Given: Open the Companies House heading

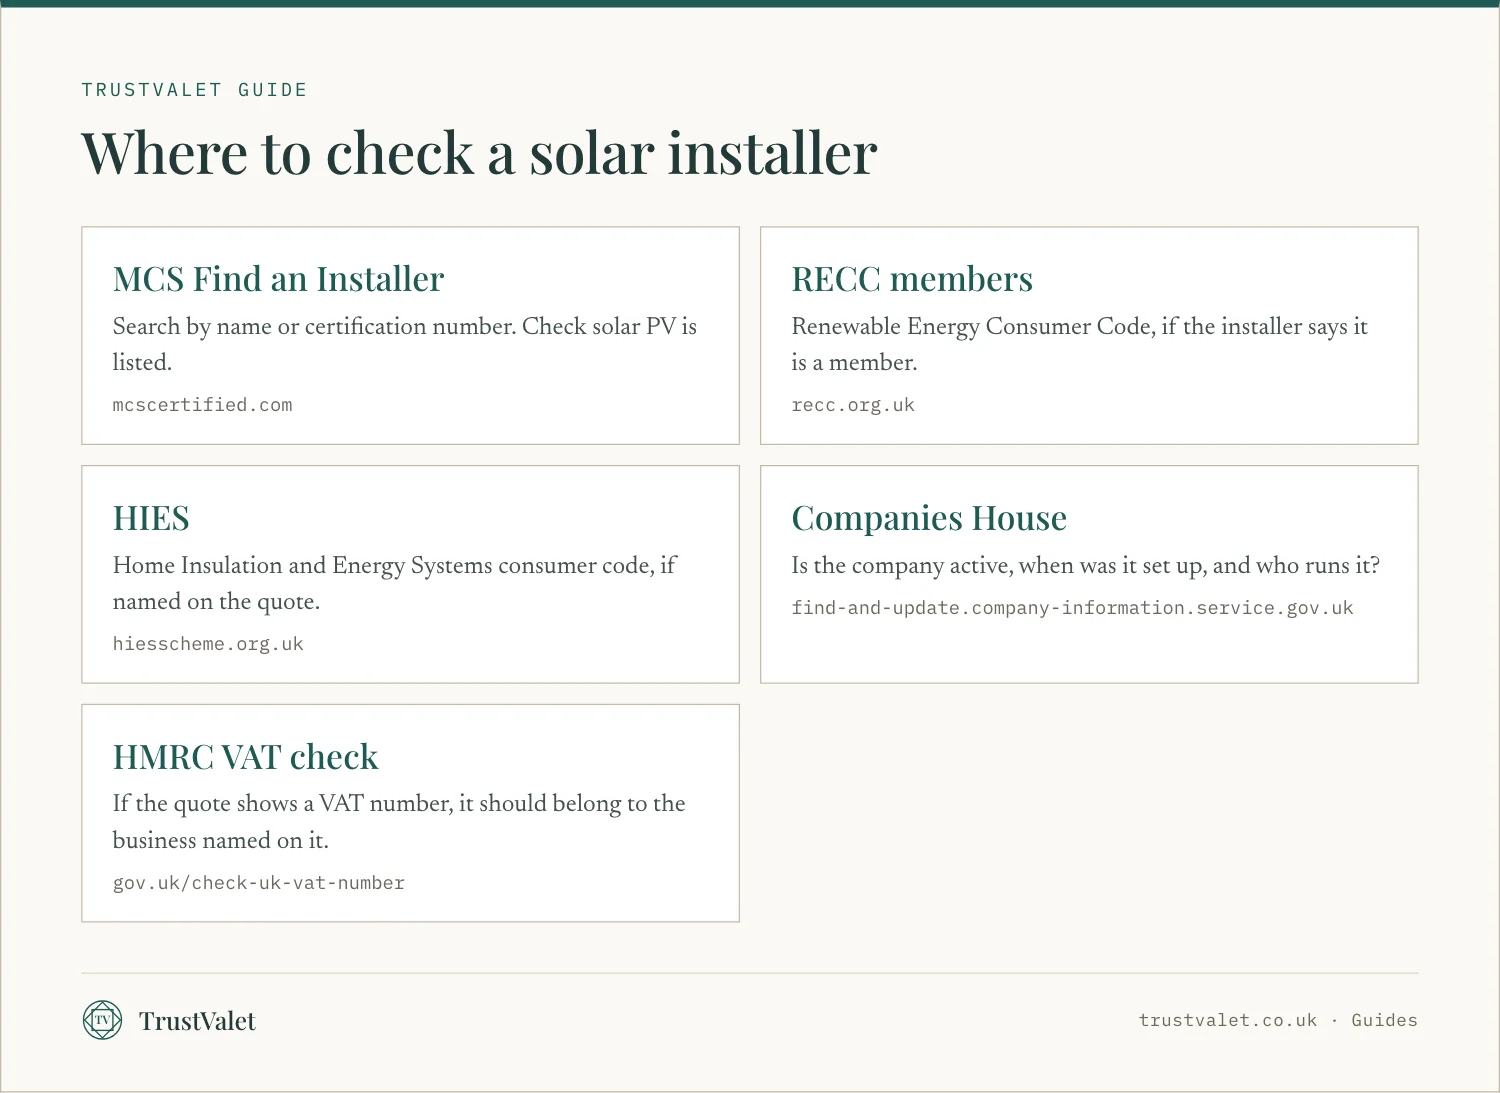Looking at the screenshot, I should click(x=929, y=518).
